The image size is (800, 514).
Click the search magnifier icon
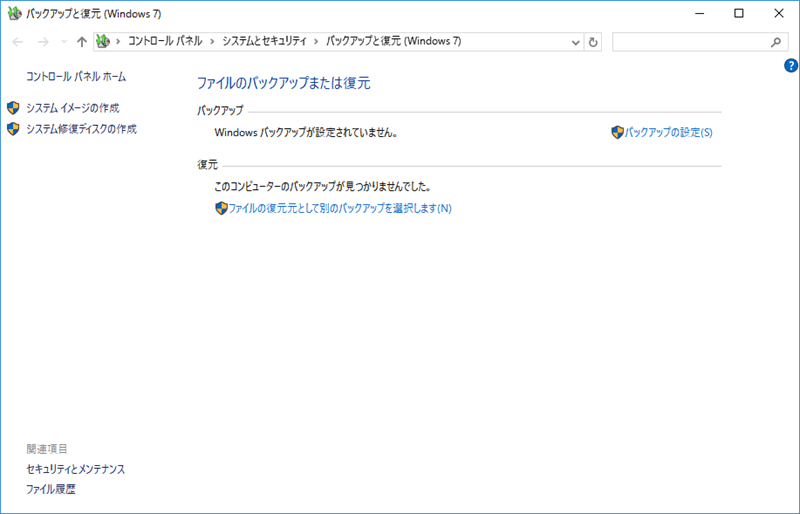coord(776,42)
